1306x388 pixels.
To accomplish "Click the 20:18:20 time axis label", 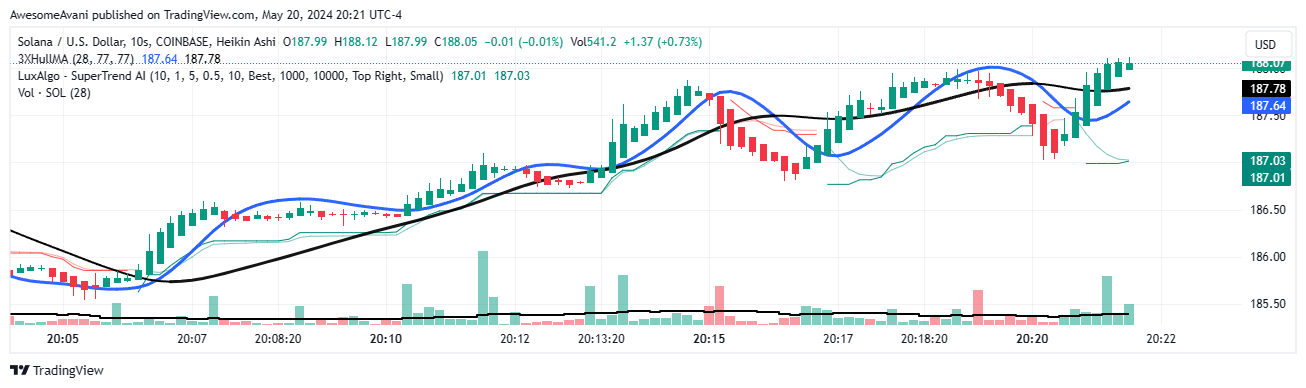I will point(923,340).
